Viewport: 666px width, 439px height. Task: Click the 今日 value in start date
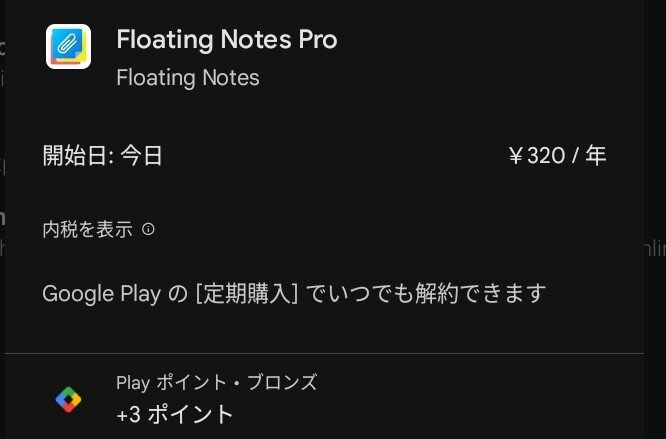click(x=141, y=155)
